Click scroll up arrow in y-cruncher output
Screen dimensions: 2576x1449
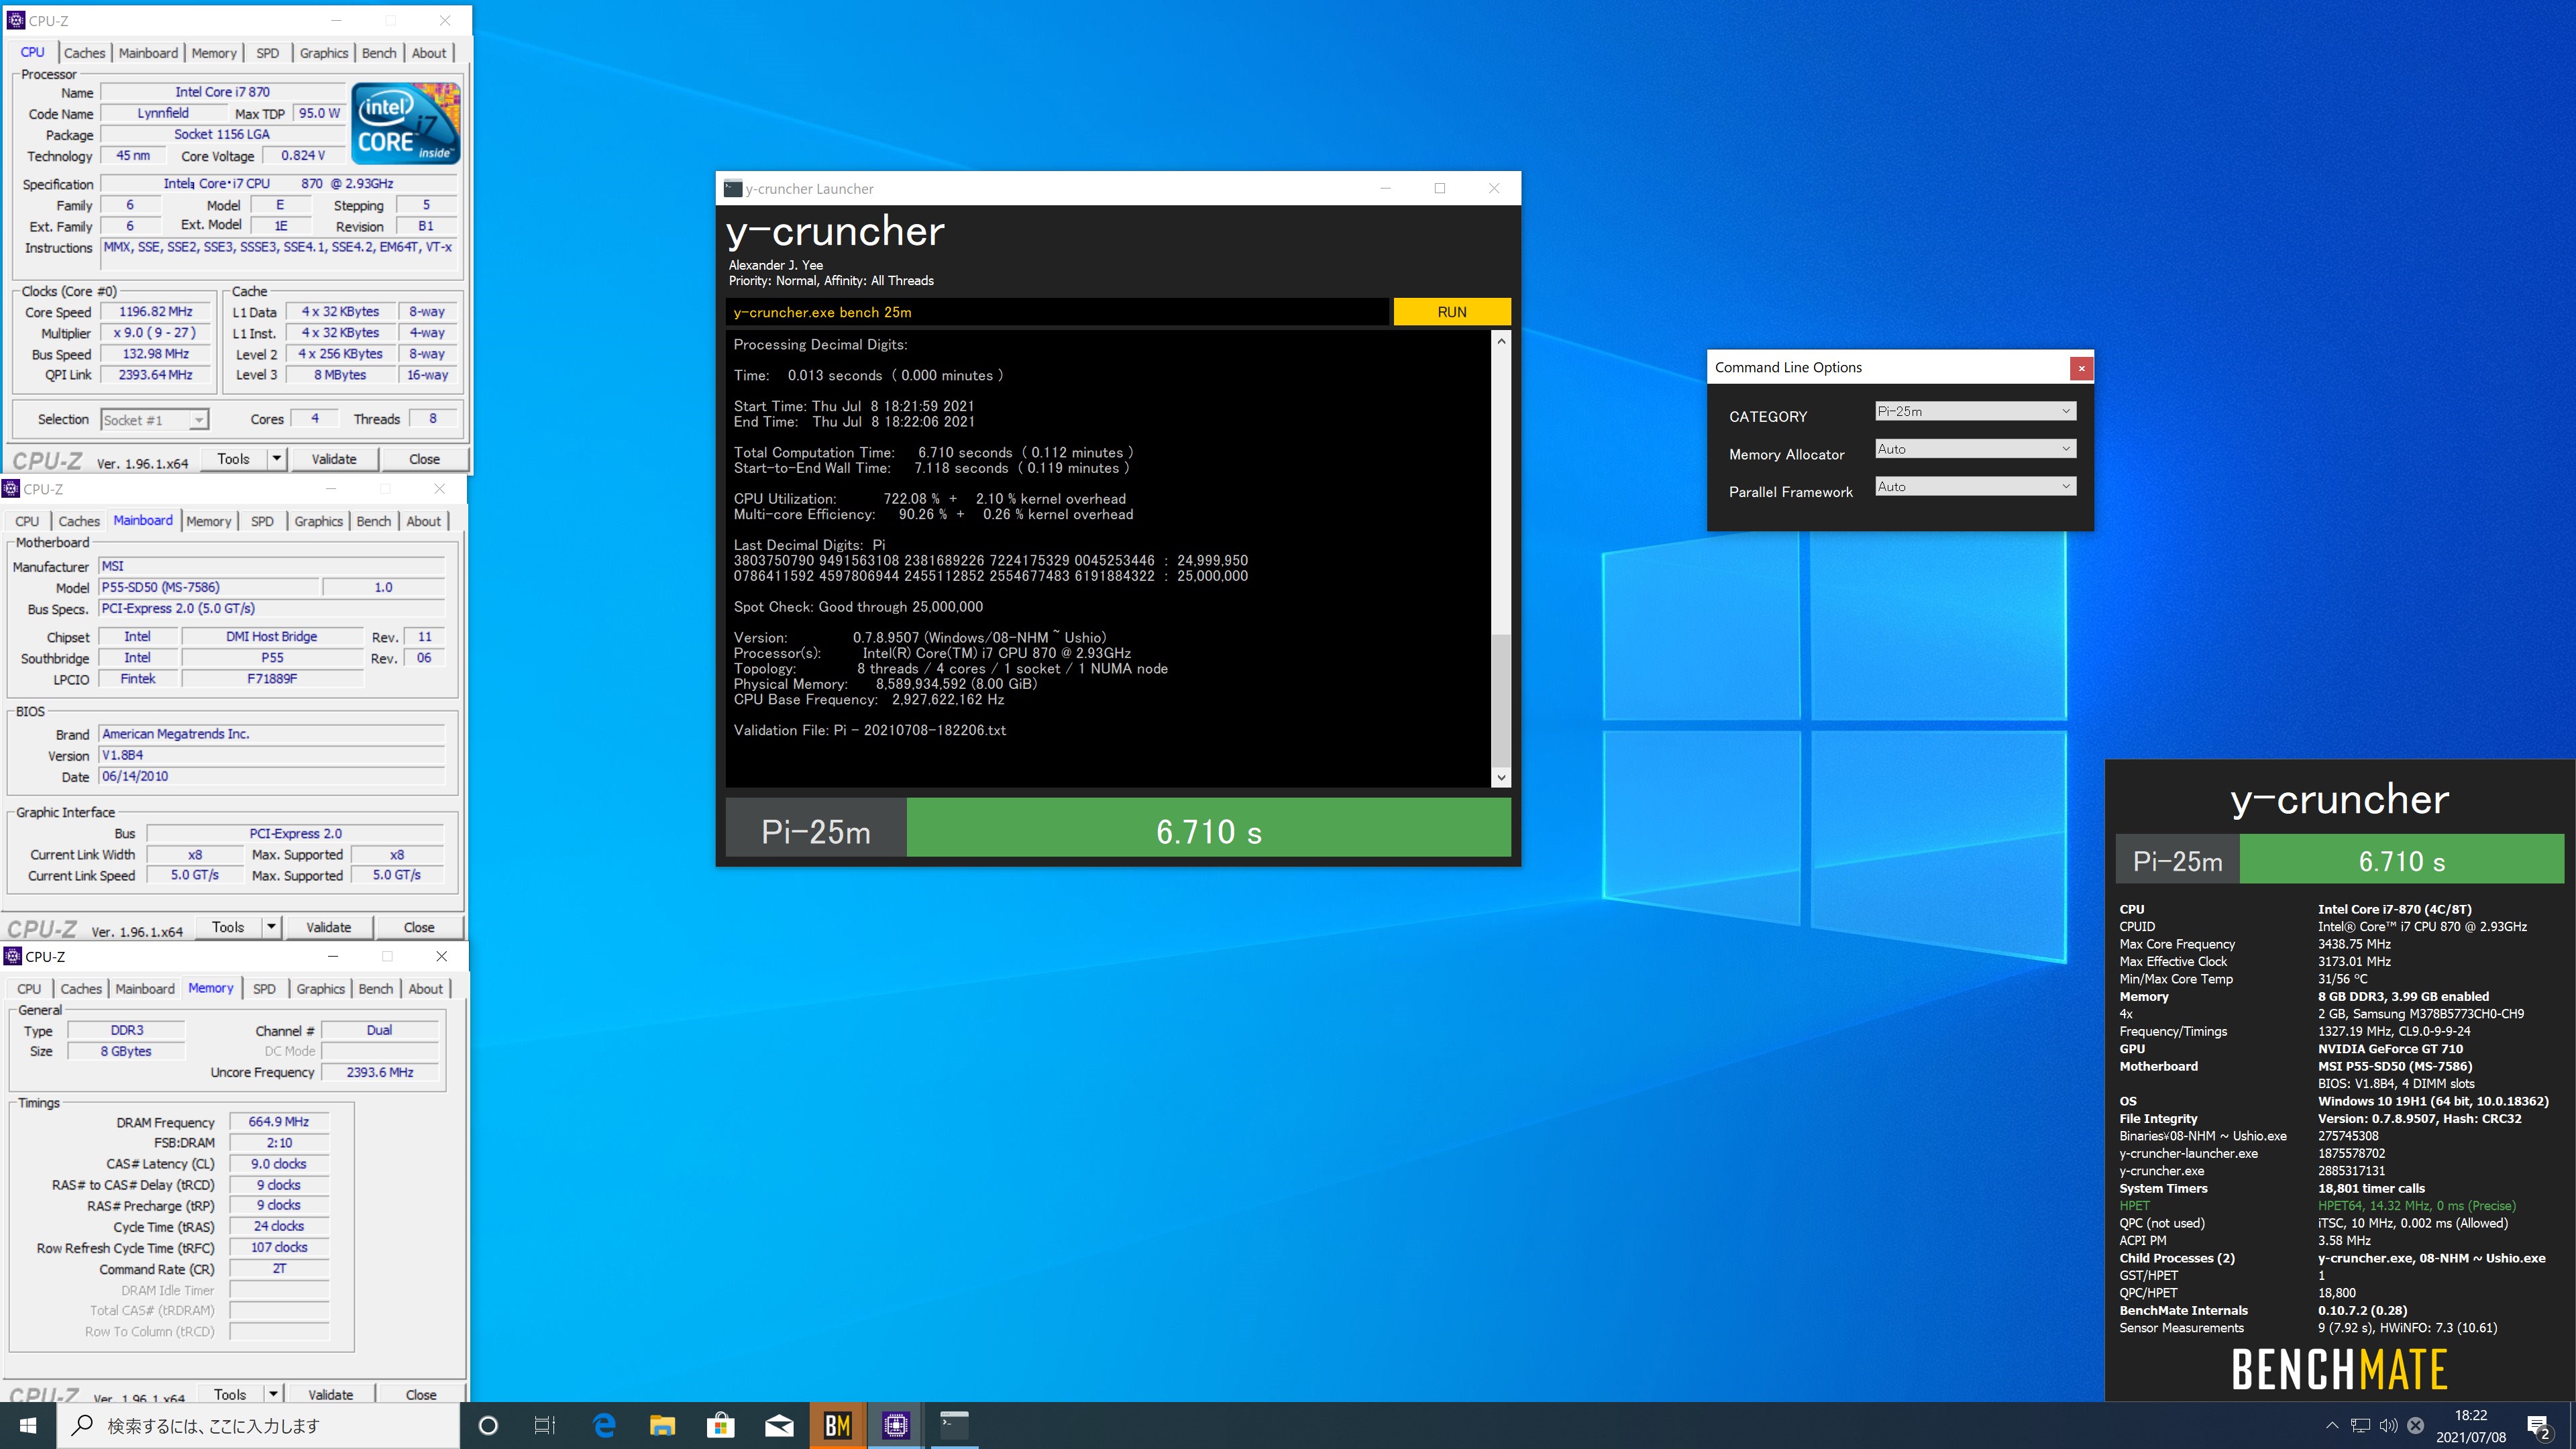pos(1500,341)
